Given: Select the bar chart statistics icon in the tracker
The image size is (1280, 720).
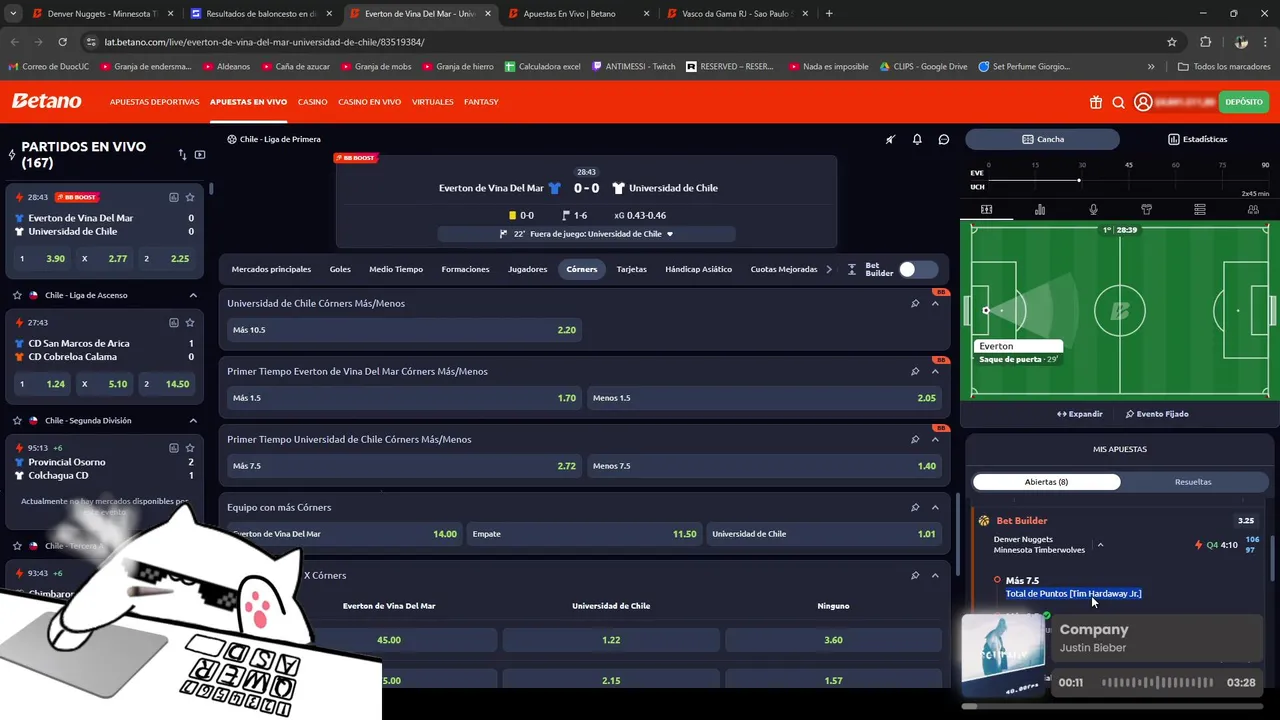Looking at the screenshot, I should pyautogui.click(x=1040, y=209).
